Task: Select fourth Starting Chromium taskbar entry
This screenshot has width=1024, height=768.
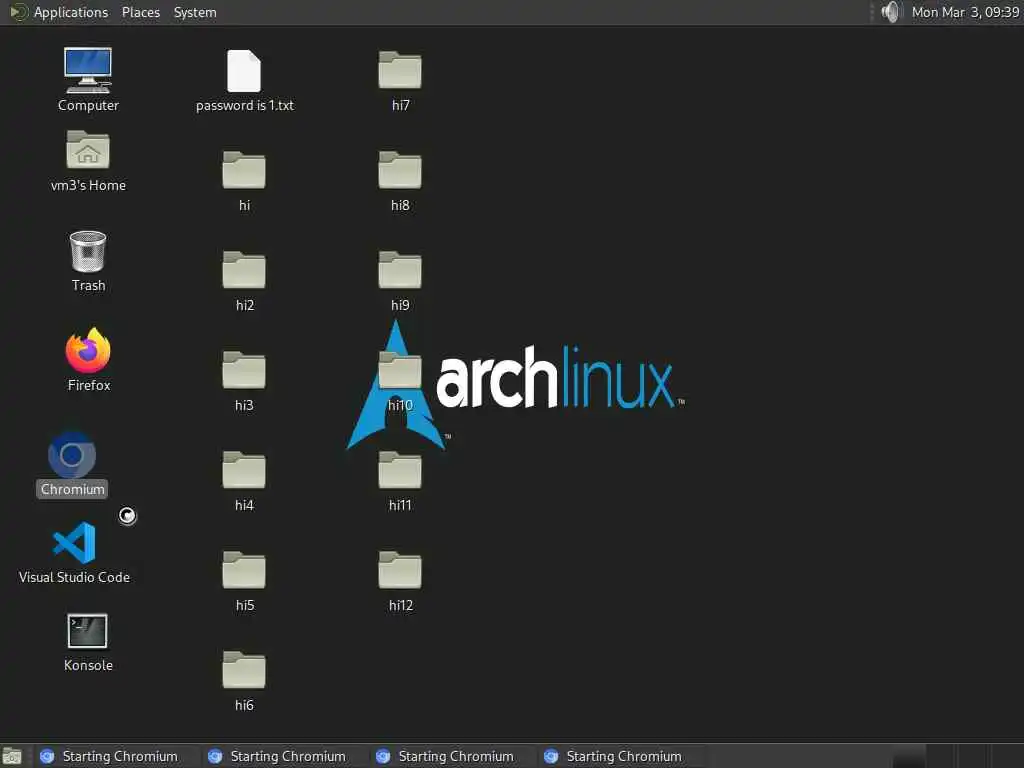Action: 618,756
